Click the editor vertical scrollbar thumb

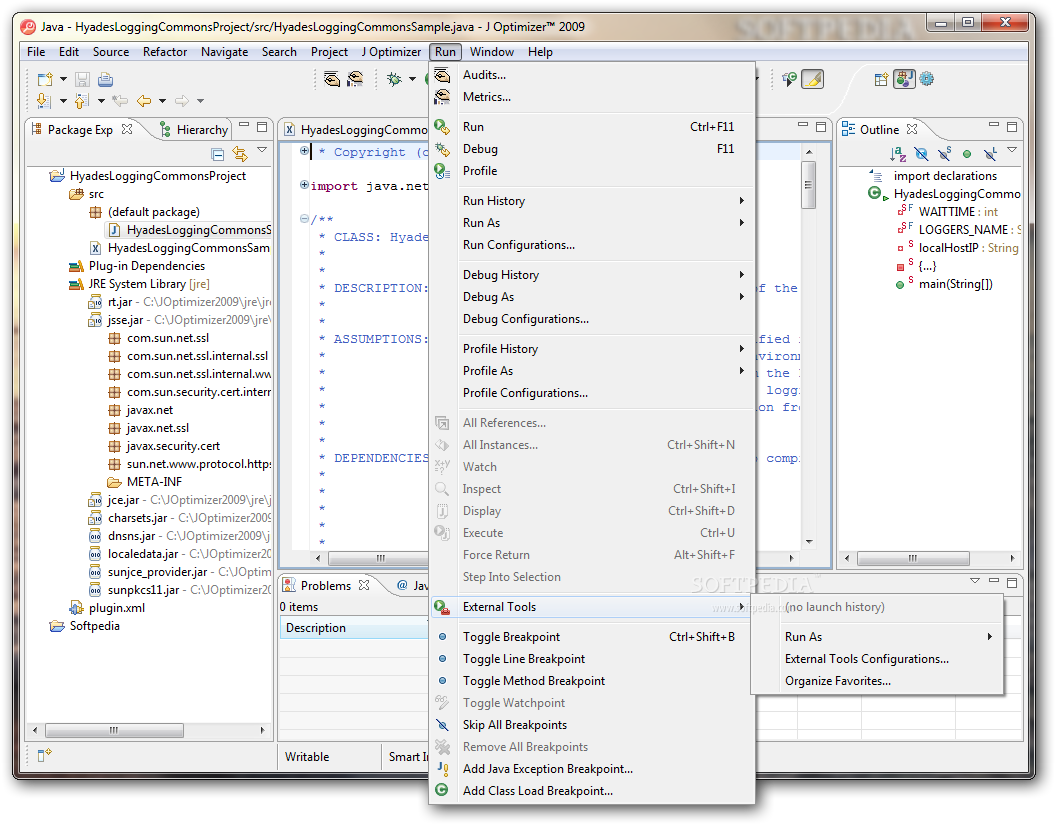coord(809,185)
